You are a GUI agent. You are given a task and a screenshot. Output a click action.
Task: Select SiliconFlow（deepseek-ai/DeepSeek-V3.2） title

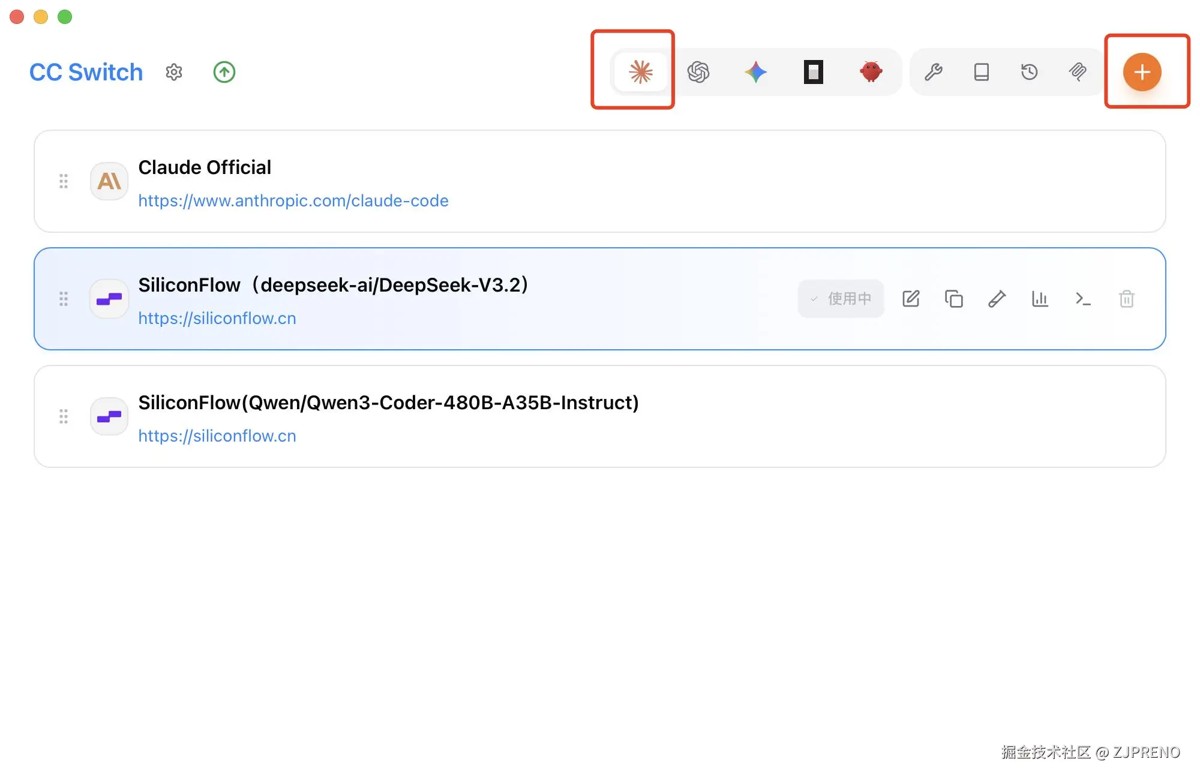pos(334,285)
